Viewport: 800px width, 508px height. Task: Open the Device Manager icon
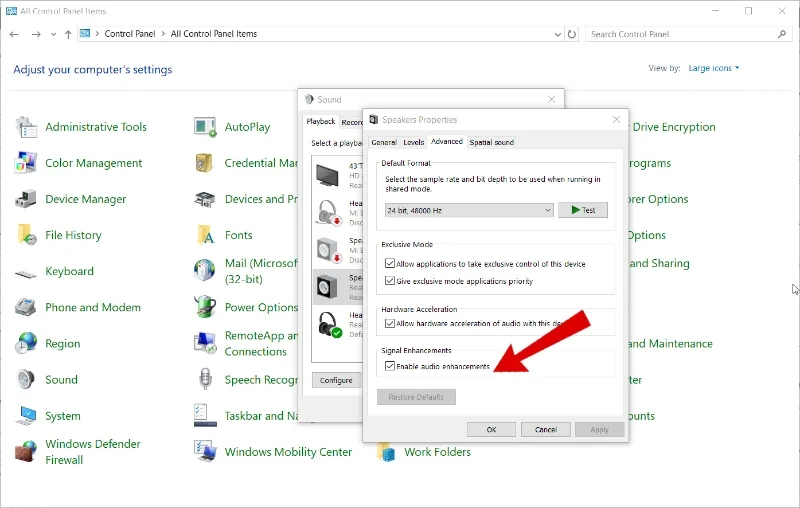(26, 199)
